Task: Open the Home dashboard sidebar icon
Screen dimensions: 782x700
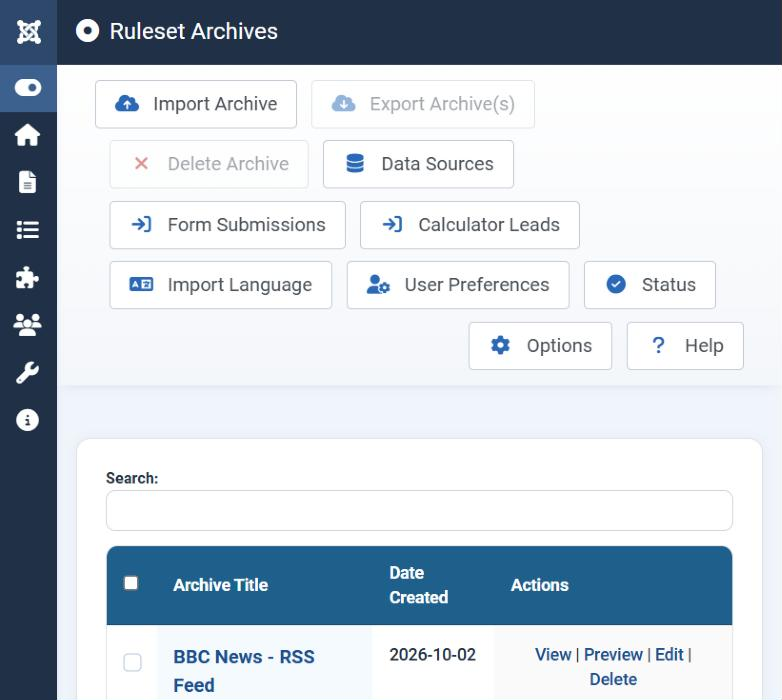Action: 27,135
